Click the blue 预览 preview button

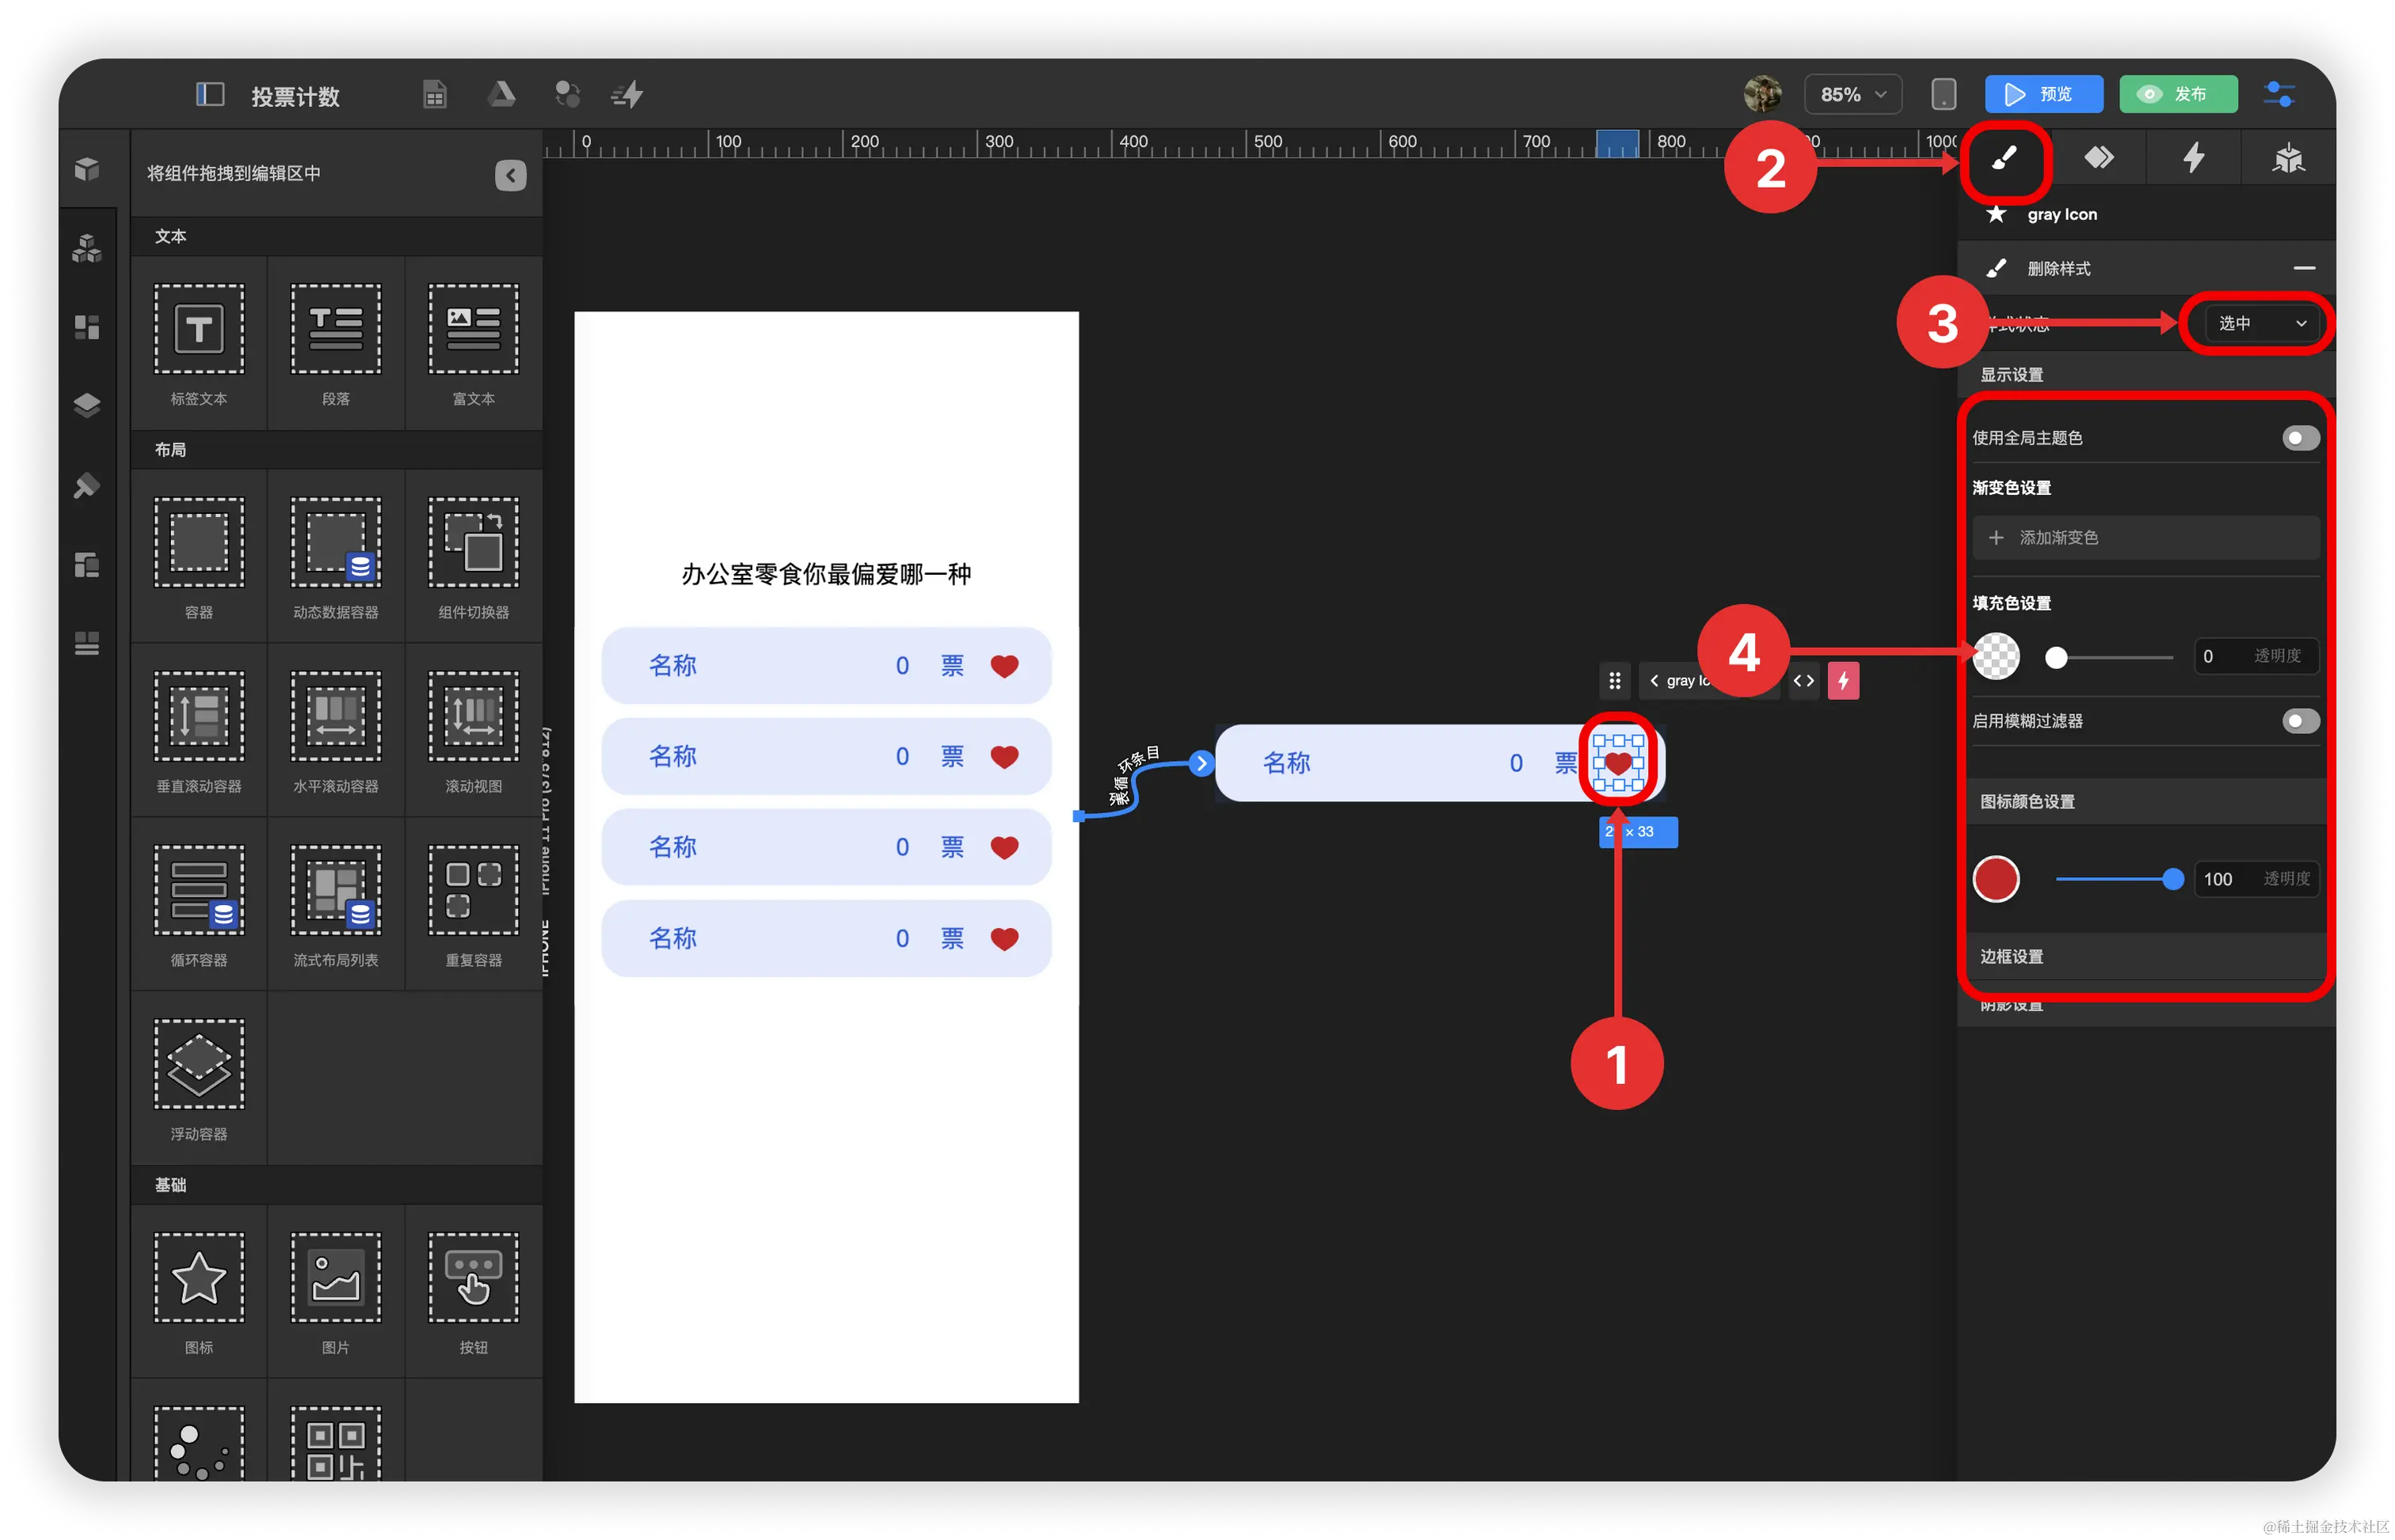[2043, 95]
